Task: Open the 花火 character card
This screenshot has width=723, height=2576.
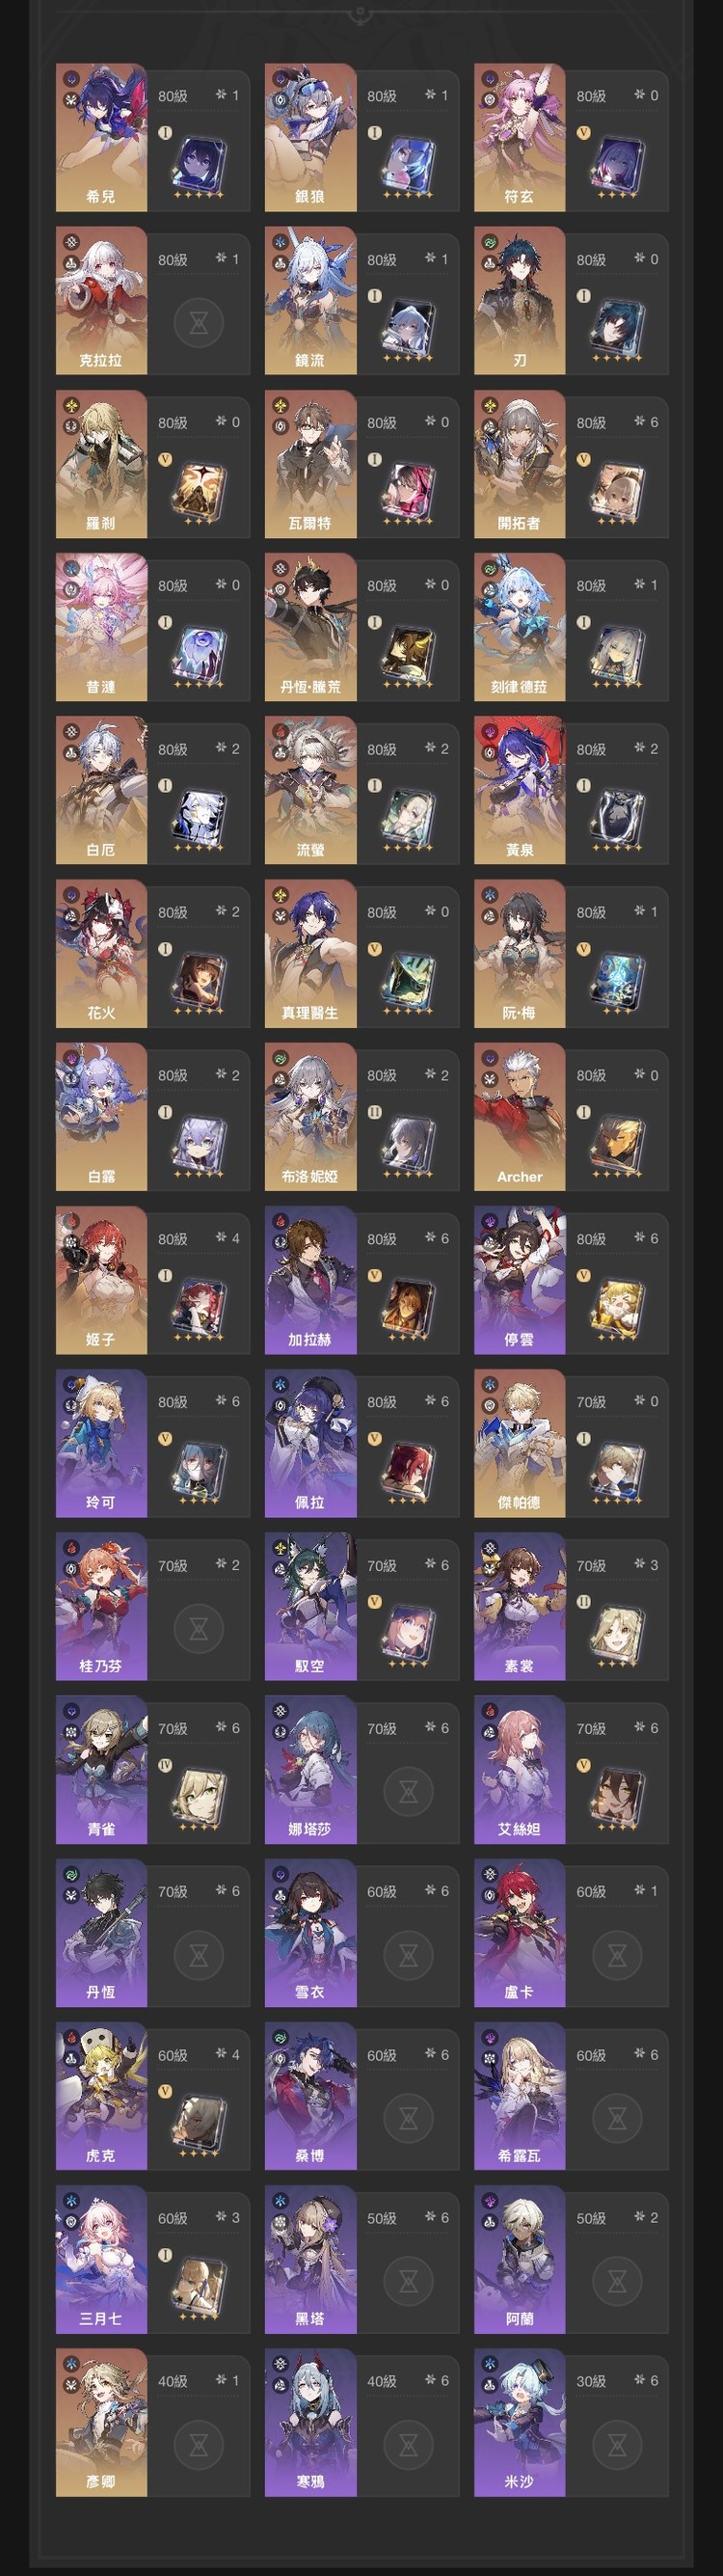Action: pyautogui.click(x=149, y=954)
